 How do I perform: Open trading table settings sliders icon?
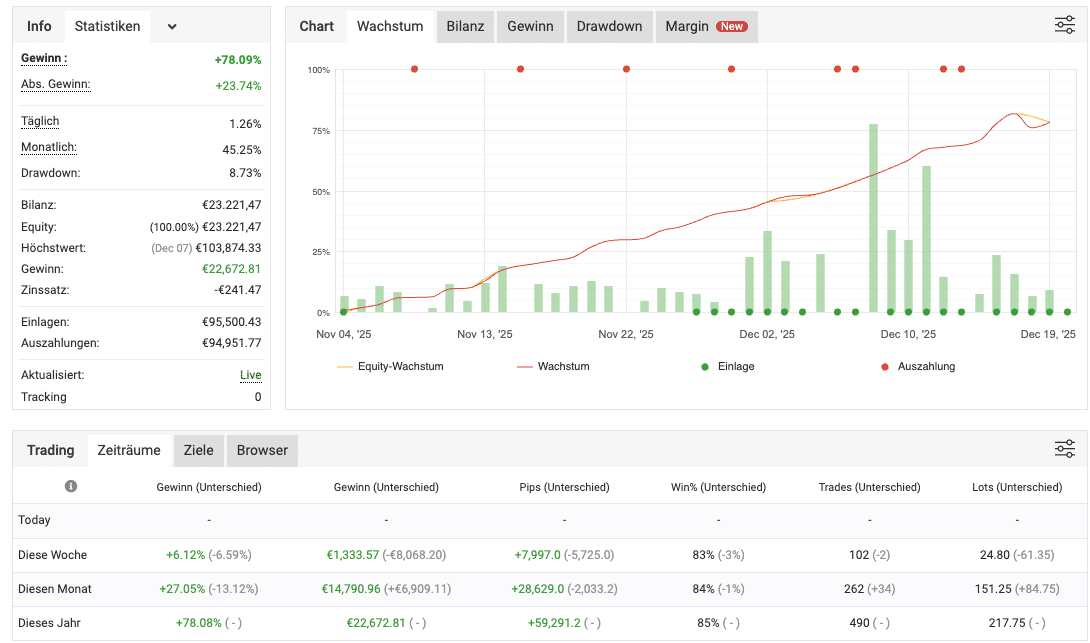click(x=1064, y=450)
